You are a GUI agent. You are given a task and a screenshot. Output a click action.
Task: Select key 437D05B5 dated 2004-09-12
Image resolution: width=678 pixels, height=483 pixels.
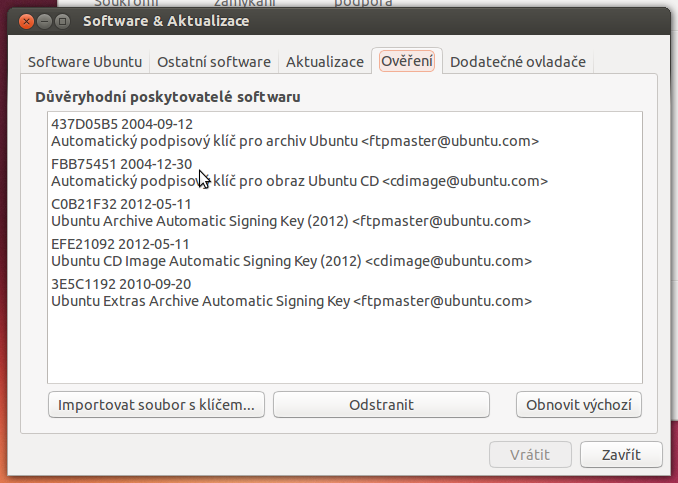[x=345, y=132]
